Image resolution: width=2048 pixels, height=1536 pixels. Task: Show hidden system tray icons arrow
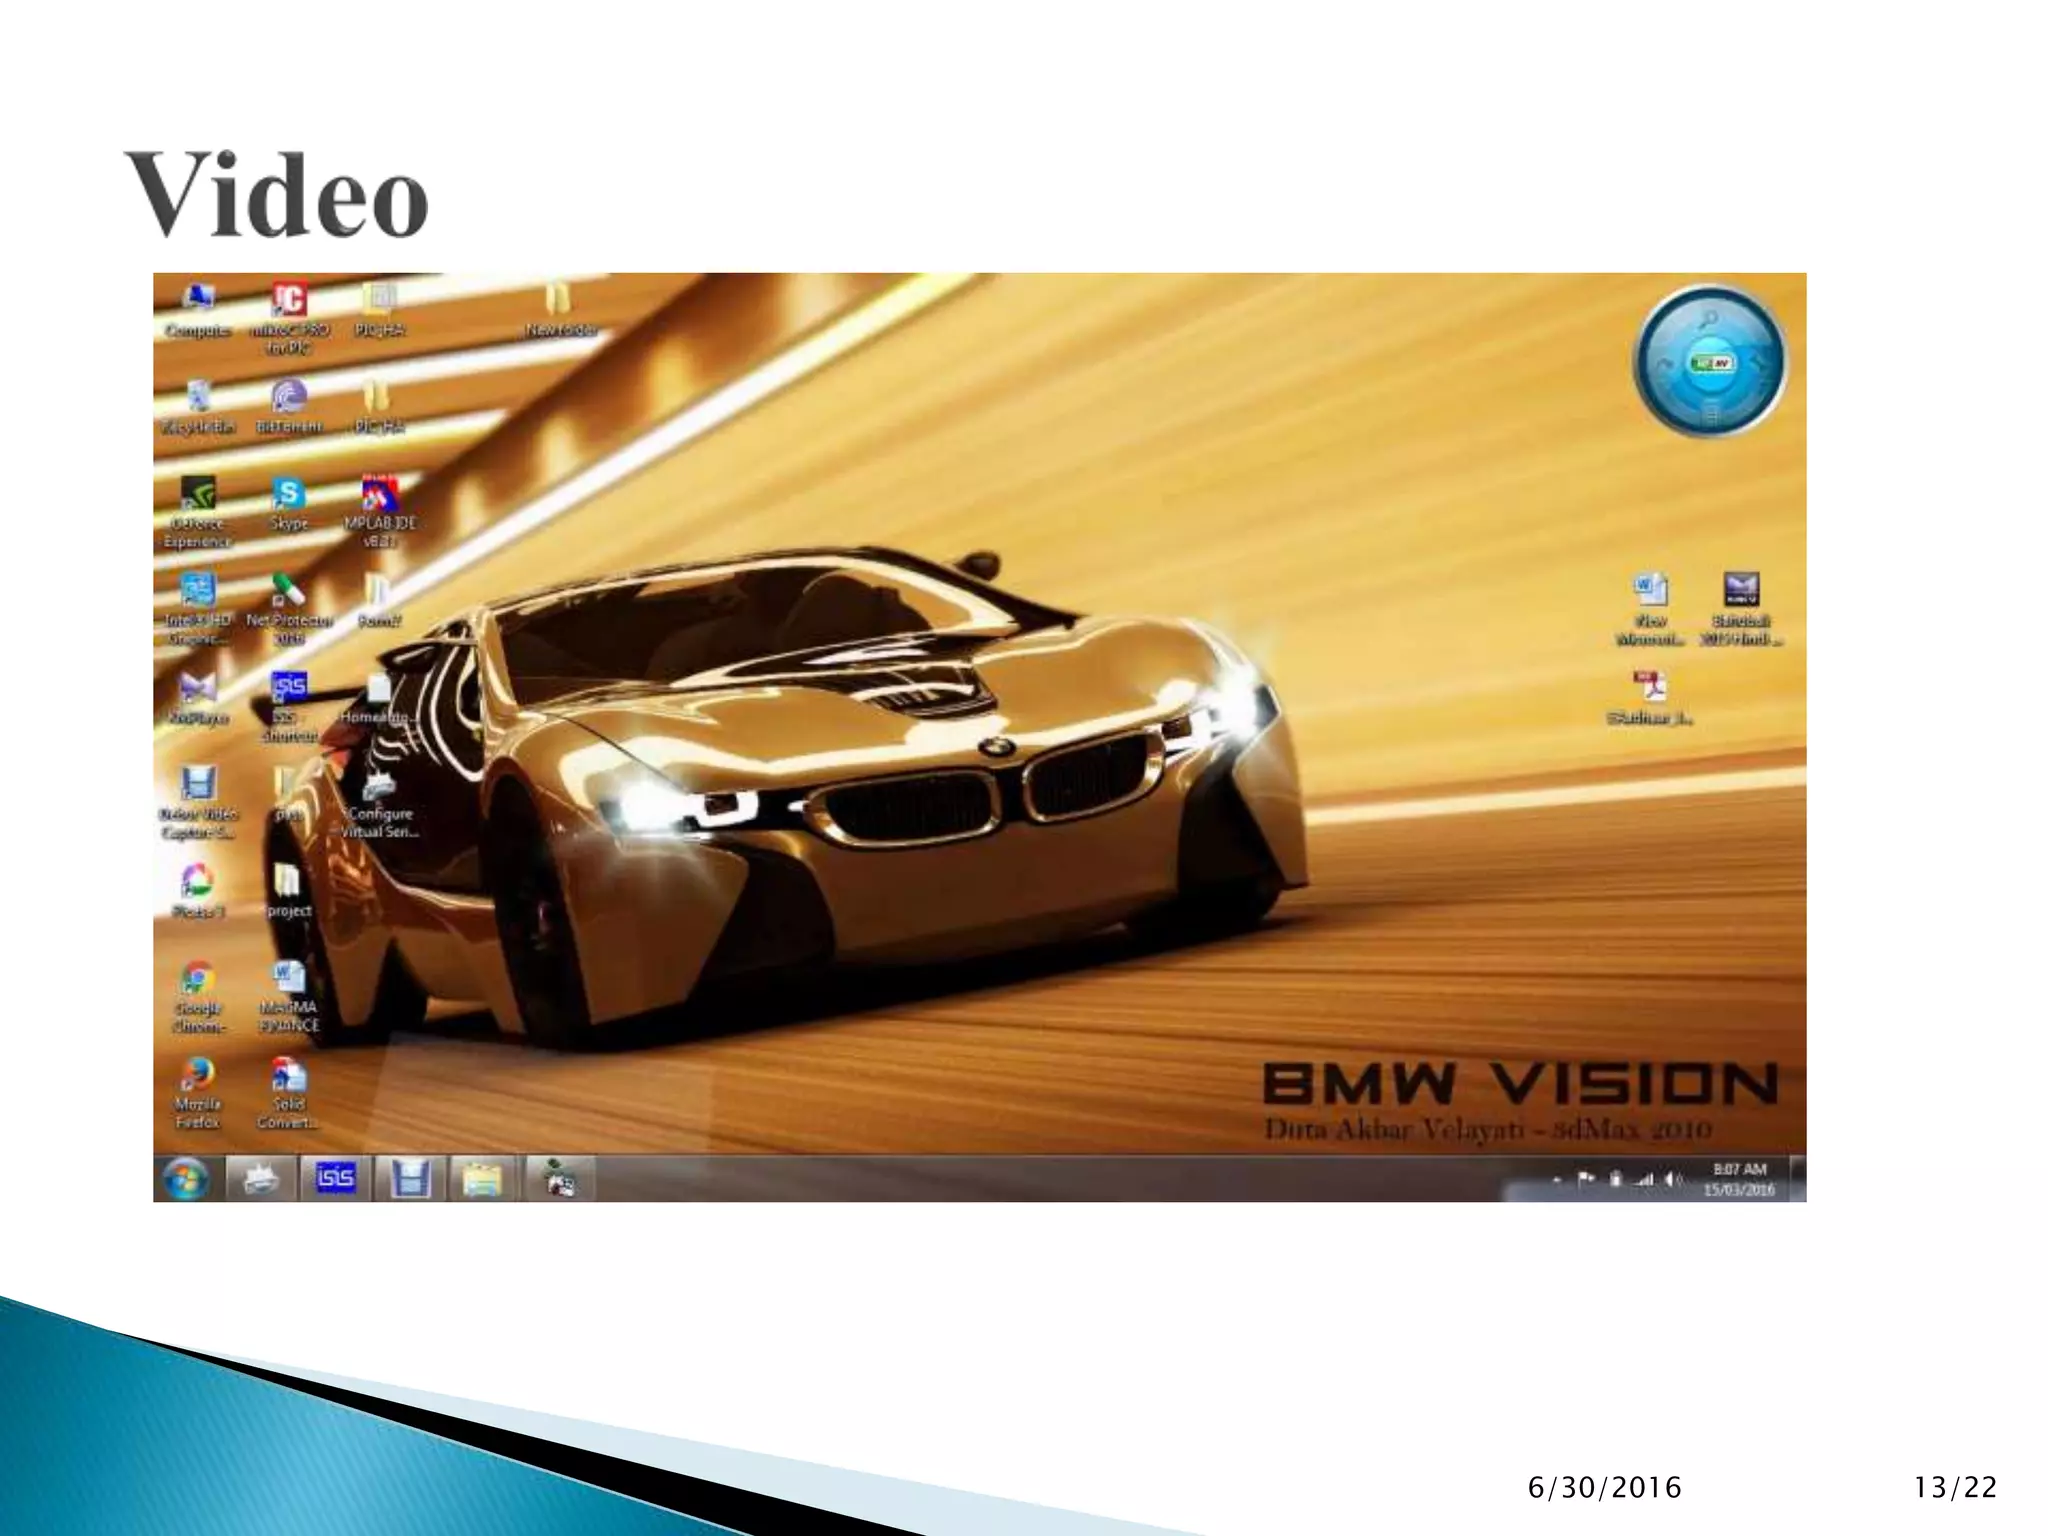point(1557,1181)
